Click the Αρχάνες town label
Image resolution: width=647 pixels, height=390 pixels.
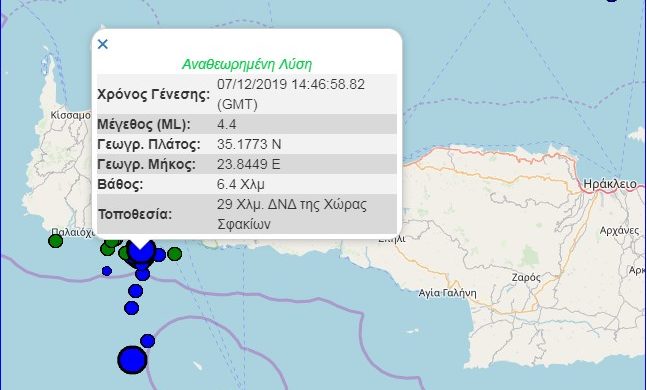click(x=619, y=231)
